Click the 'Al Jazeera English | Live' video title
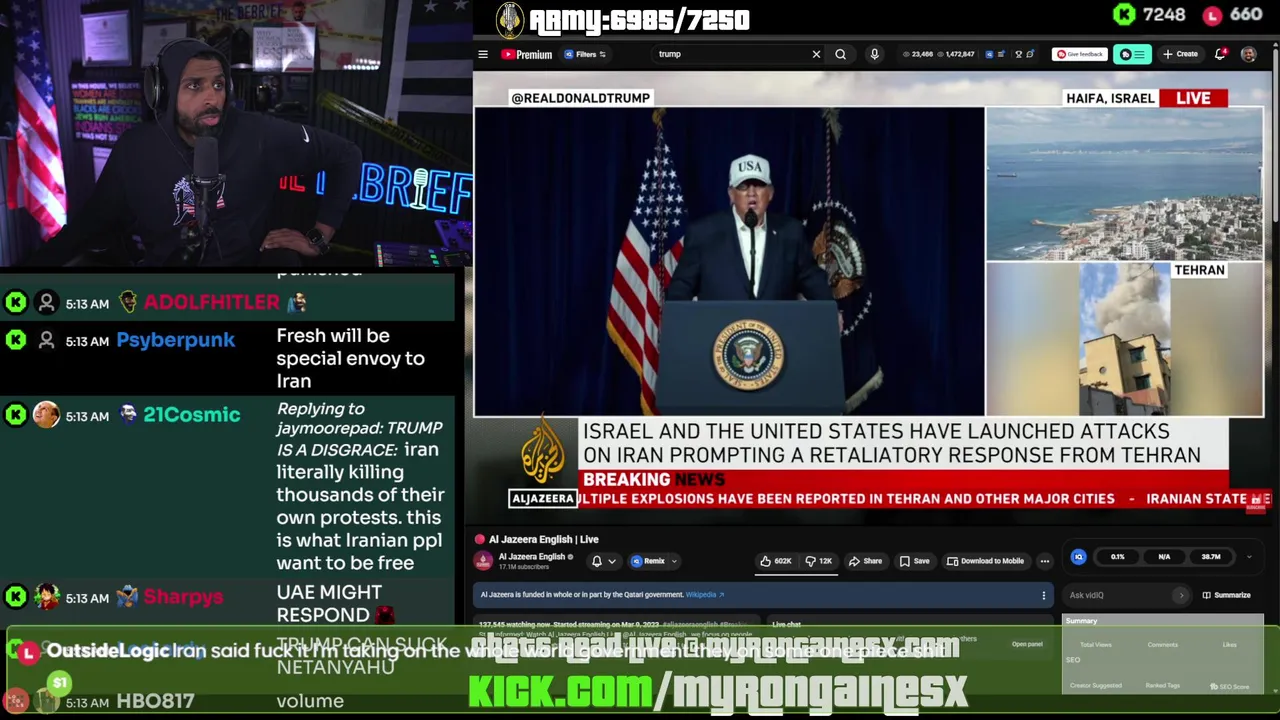 coord(543,539)
